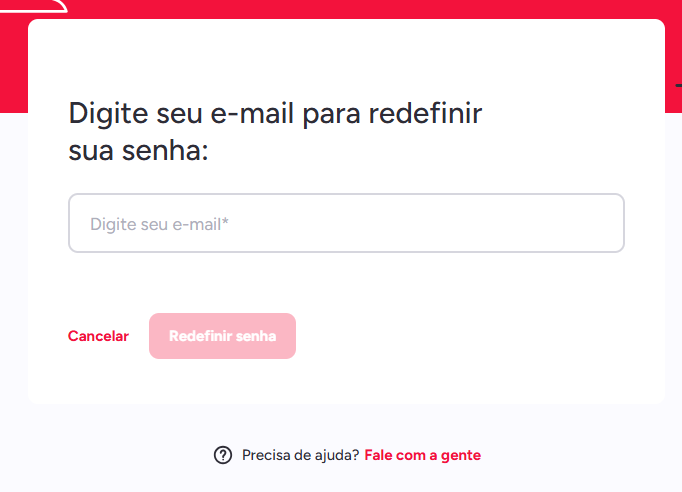
Task: Click the question mark help icon
Action: [x=223, y=455]
